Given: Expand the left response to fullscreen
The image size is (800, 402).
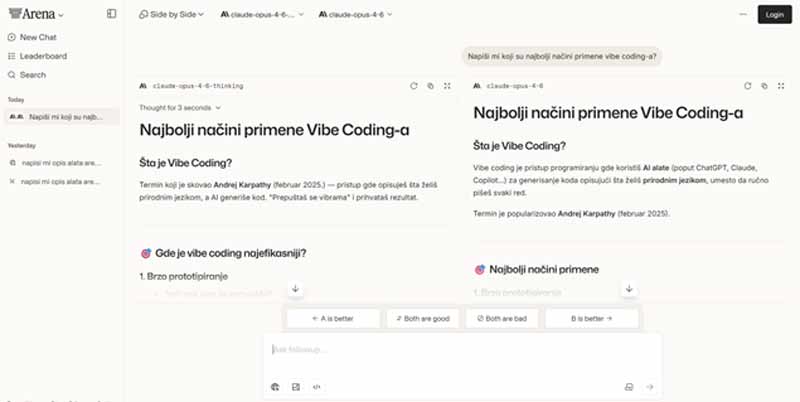Looking at the screenshot, I should (447, 86).
